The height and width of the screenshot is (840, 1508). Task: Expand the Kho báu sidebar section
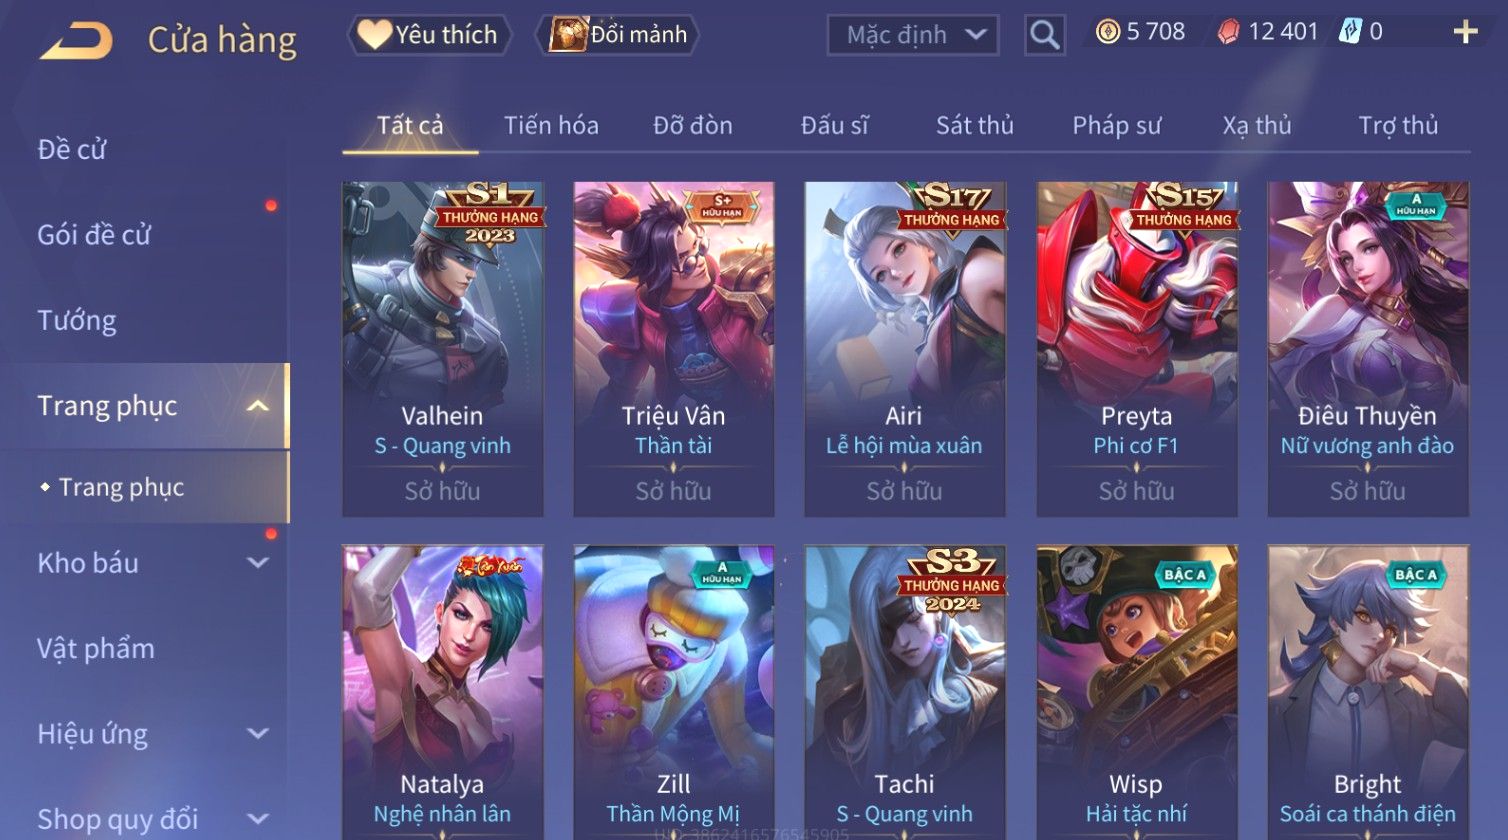tap(258, 563)
